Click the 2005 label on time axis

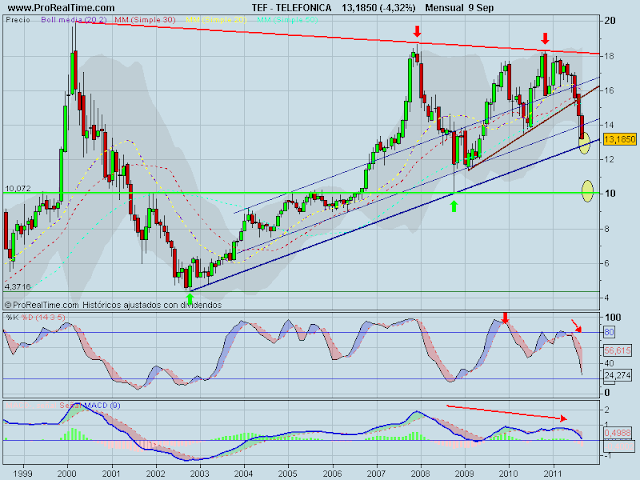tap(288, 473)
